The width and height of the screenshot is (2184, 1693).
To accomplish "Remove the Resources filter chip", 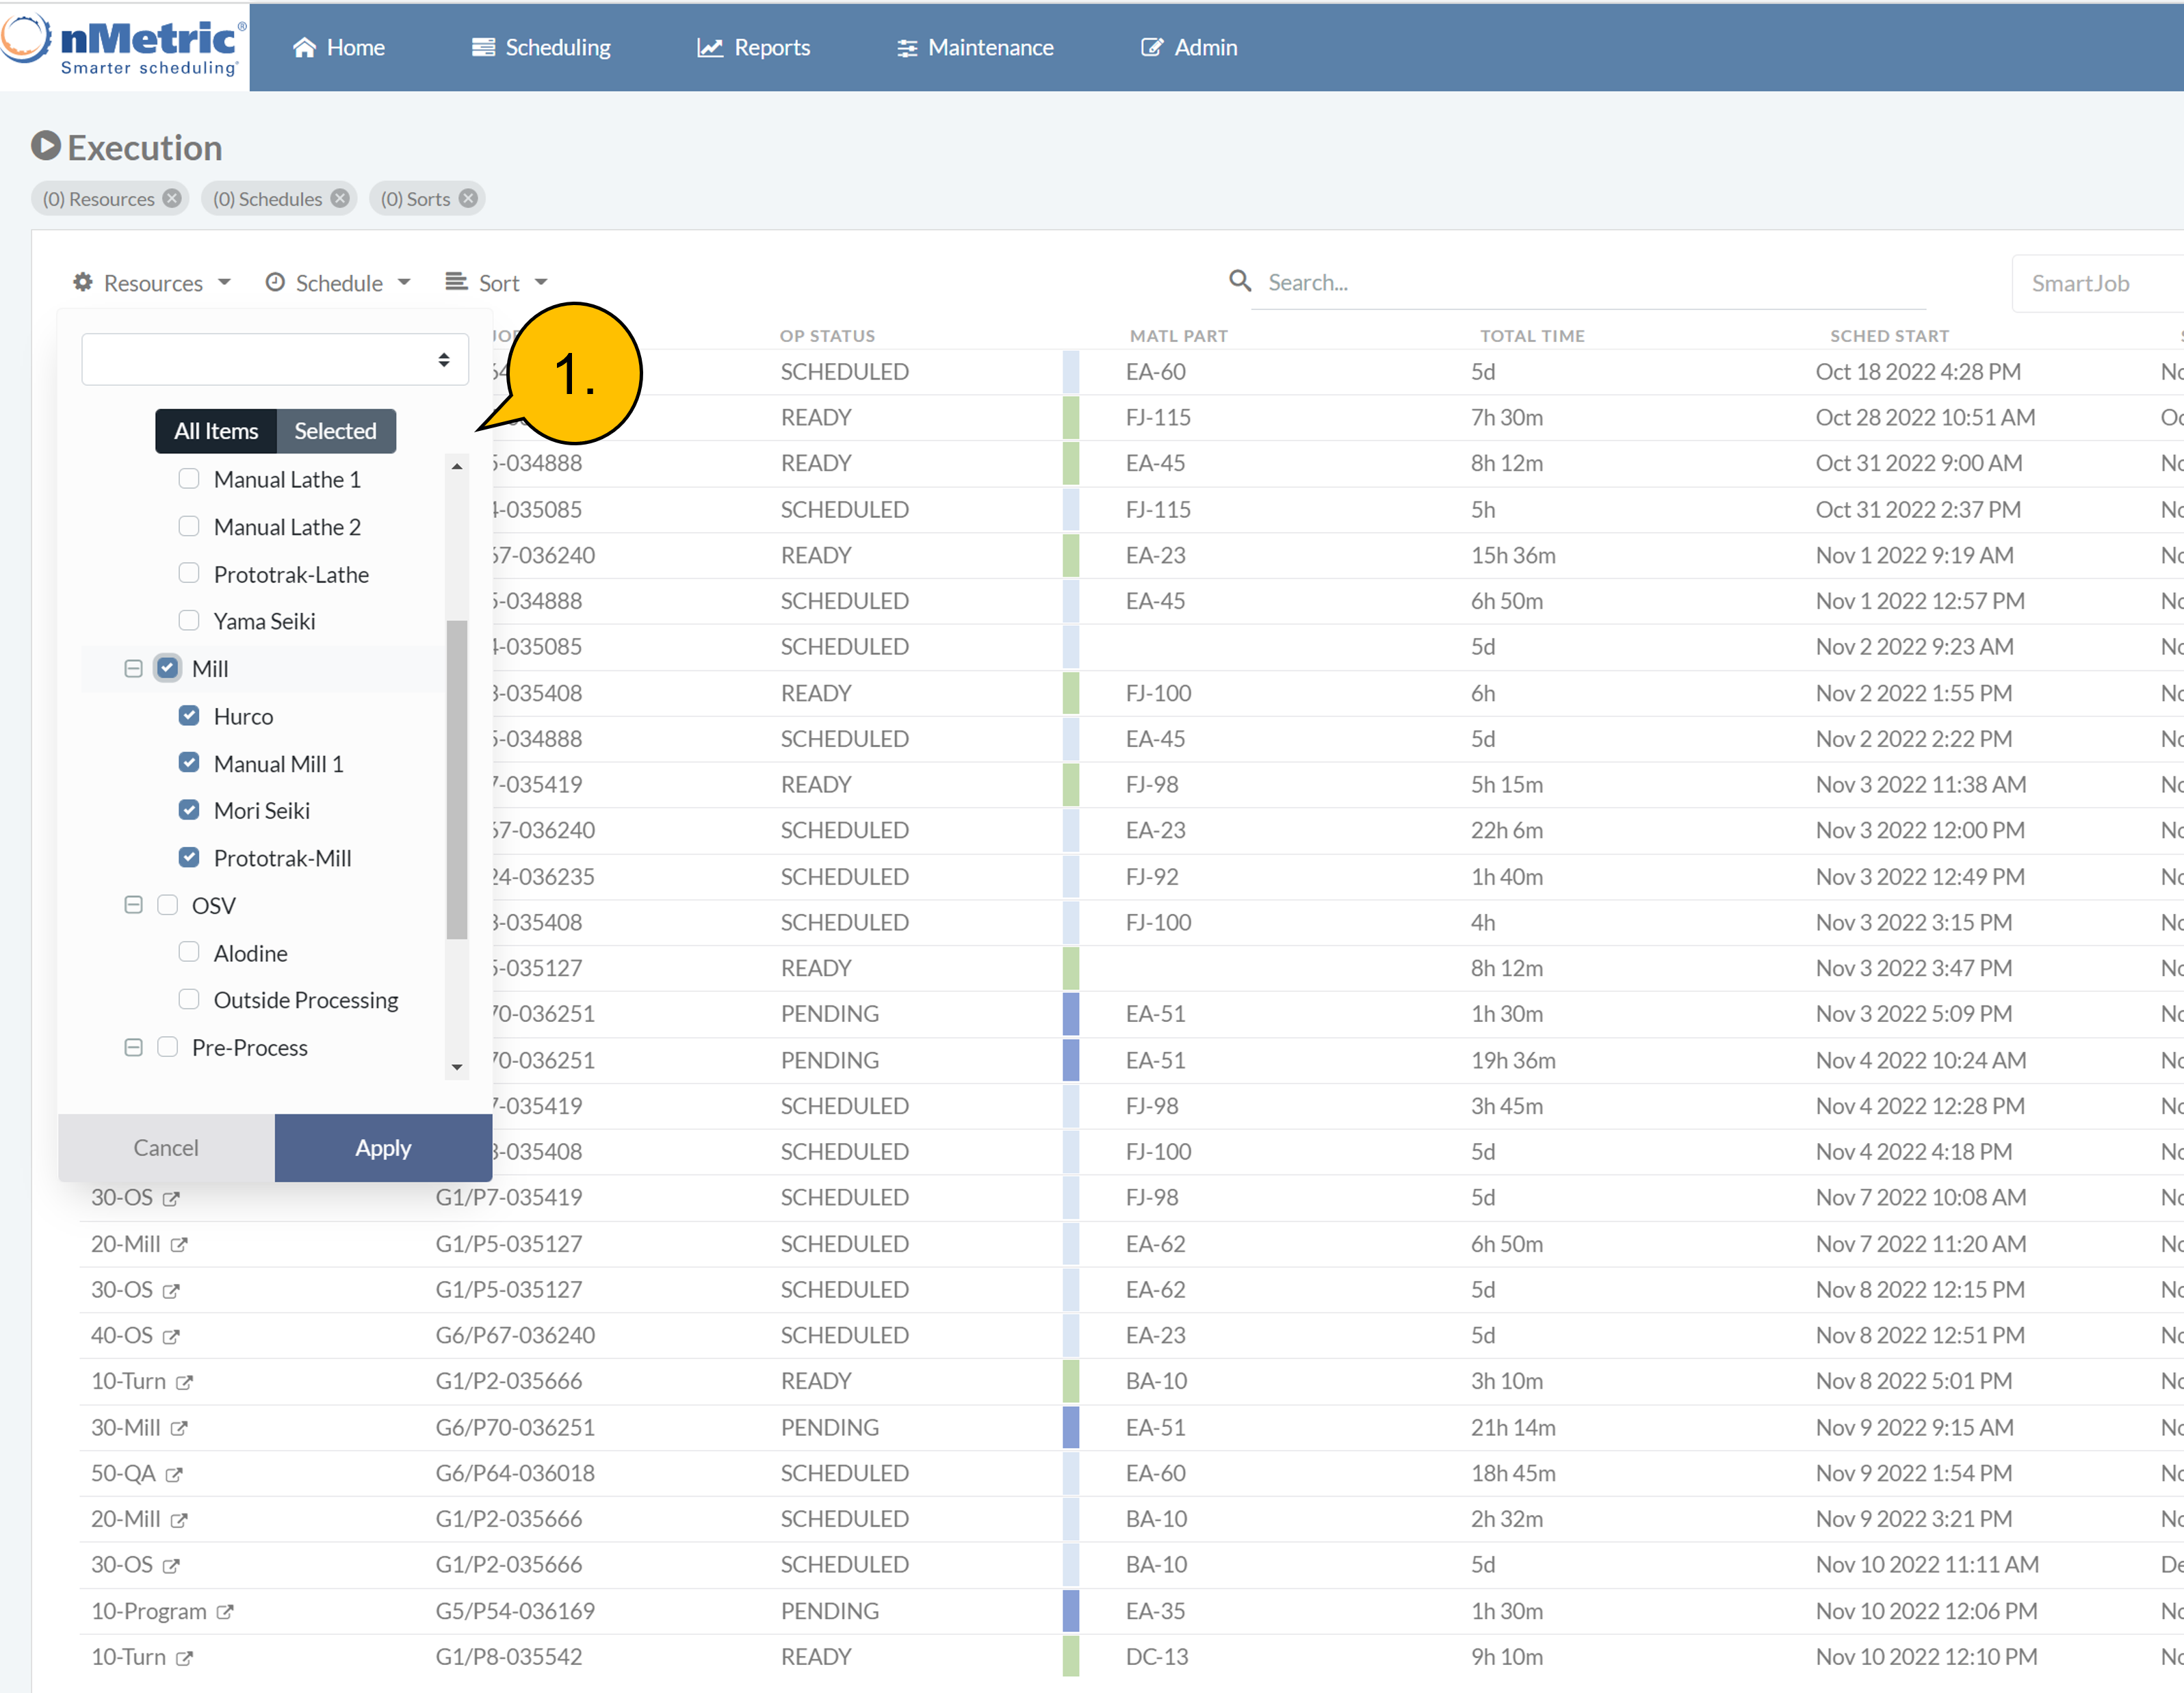I will click(x=172, y=198).
